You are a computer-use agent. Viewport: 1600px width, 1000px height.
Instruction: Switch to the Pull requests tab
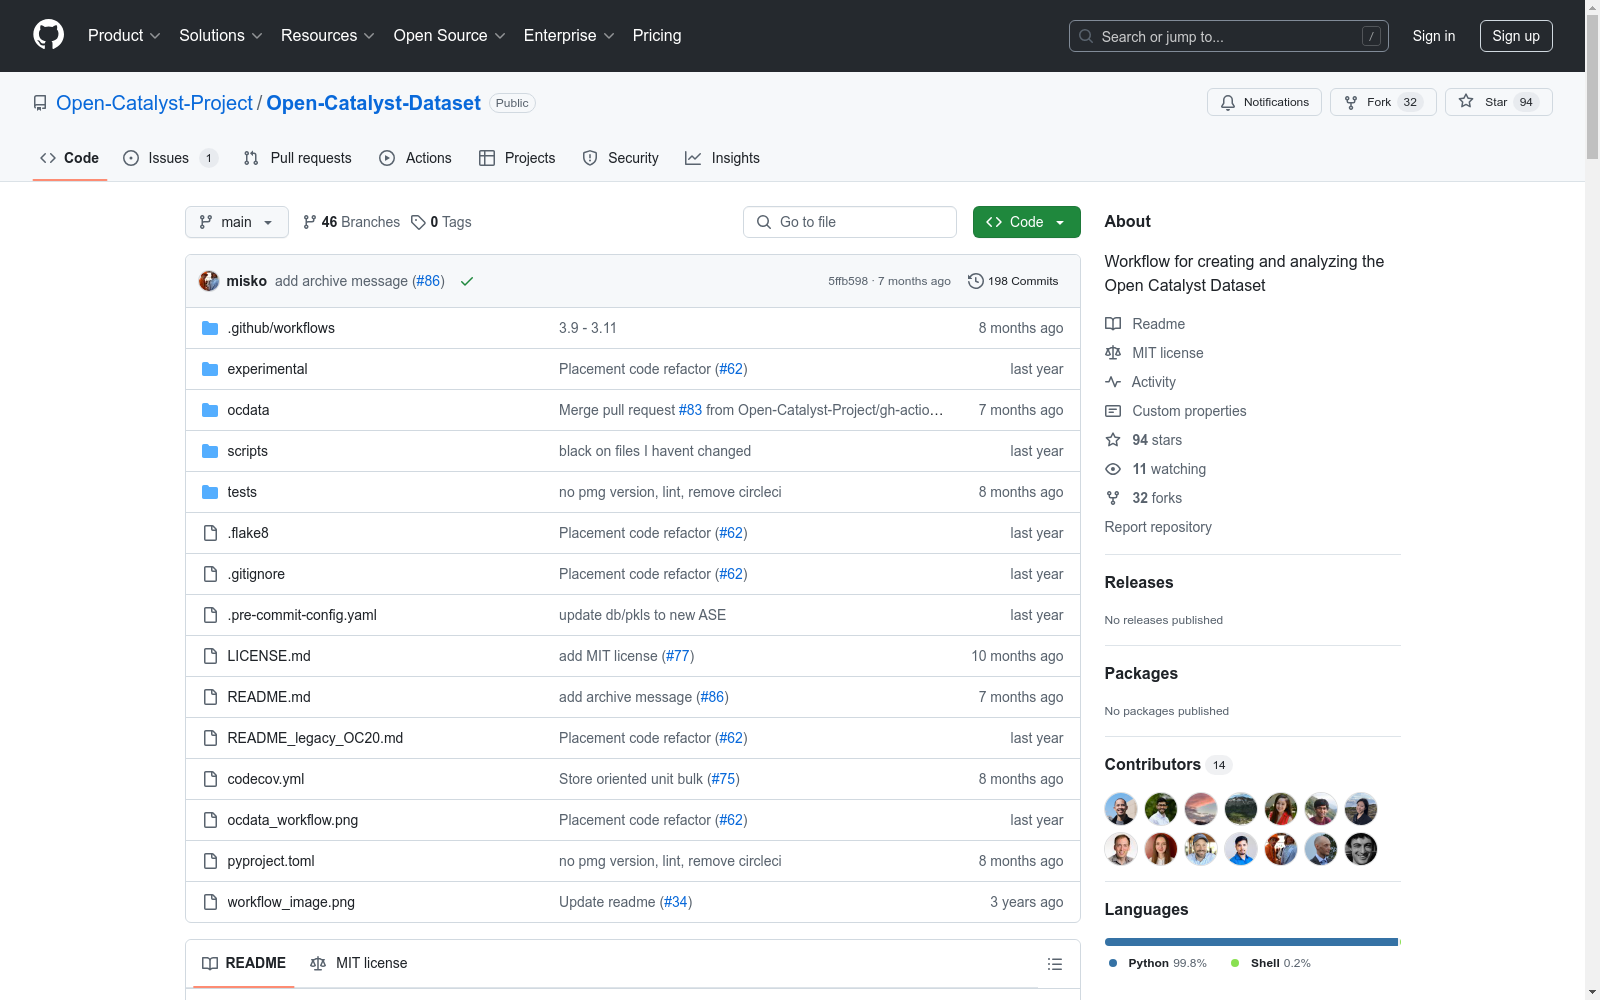click(x=297, y=158)
